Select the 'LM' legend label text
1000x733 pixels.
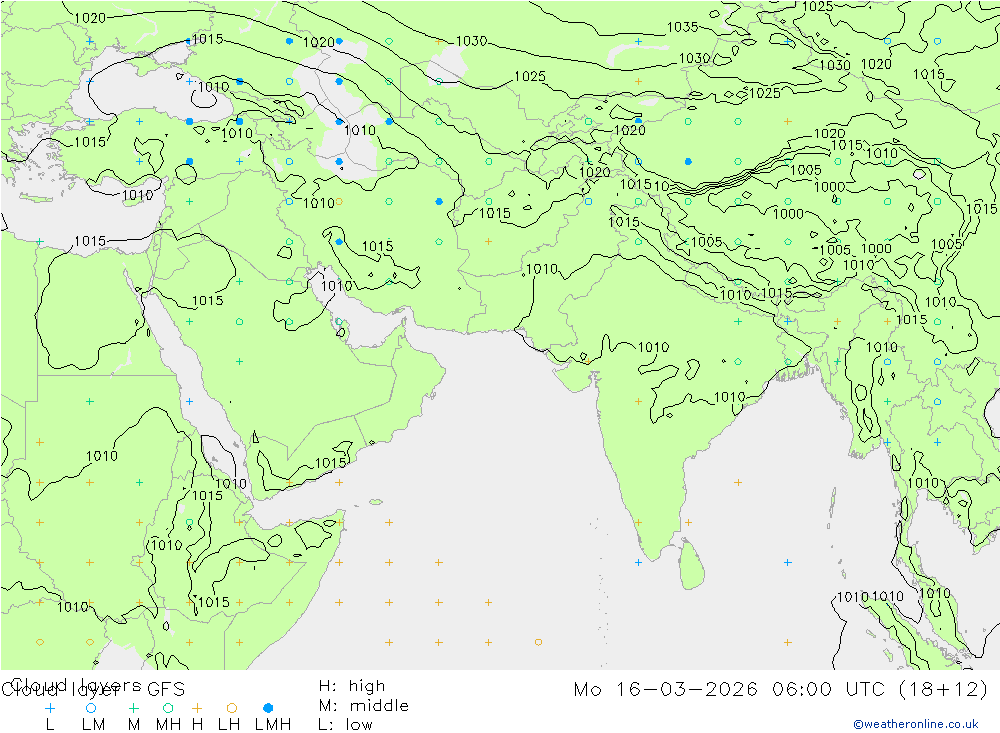[94, 725]
